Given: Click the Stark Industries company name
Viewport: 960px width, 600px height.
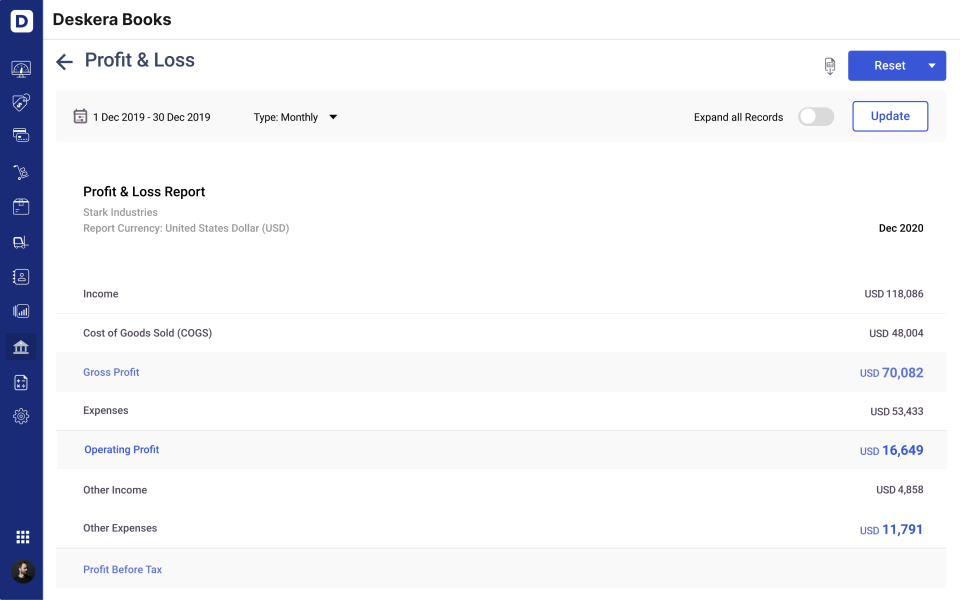Looking at the screenshot, I should click(120, 212).
